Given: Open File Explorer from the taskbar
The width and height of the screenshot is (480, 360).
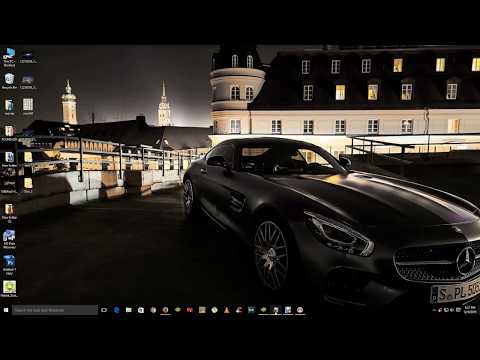Looking at the screenshot, I should click(129, 310).
